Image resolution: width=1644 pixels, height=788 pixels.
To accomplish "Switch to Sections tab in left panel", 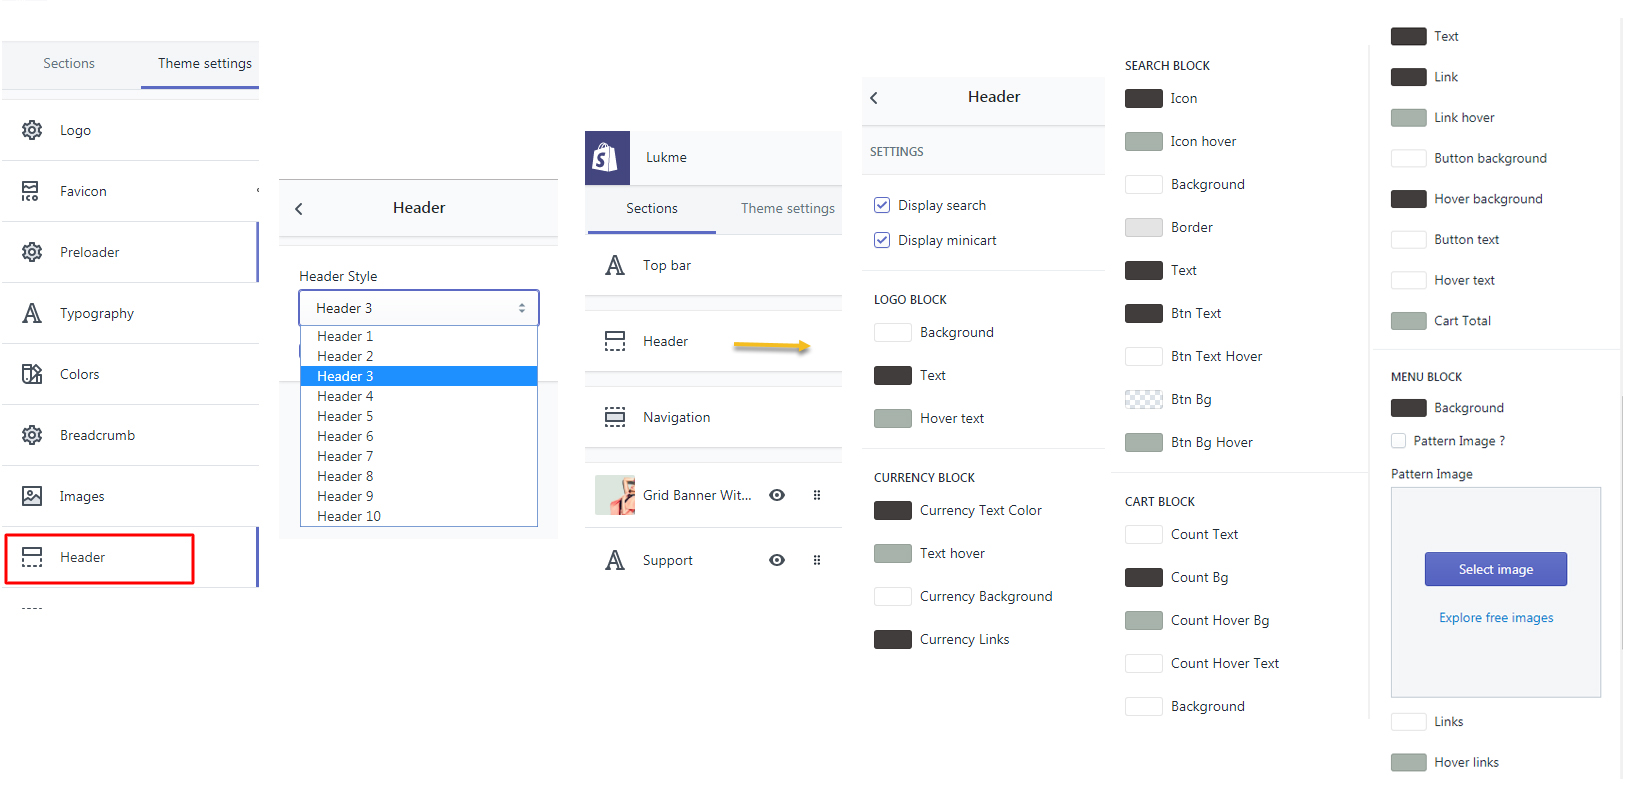I will pyautogui.click(x=69, y=63).
